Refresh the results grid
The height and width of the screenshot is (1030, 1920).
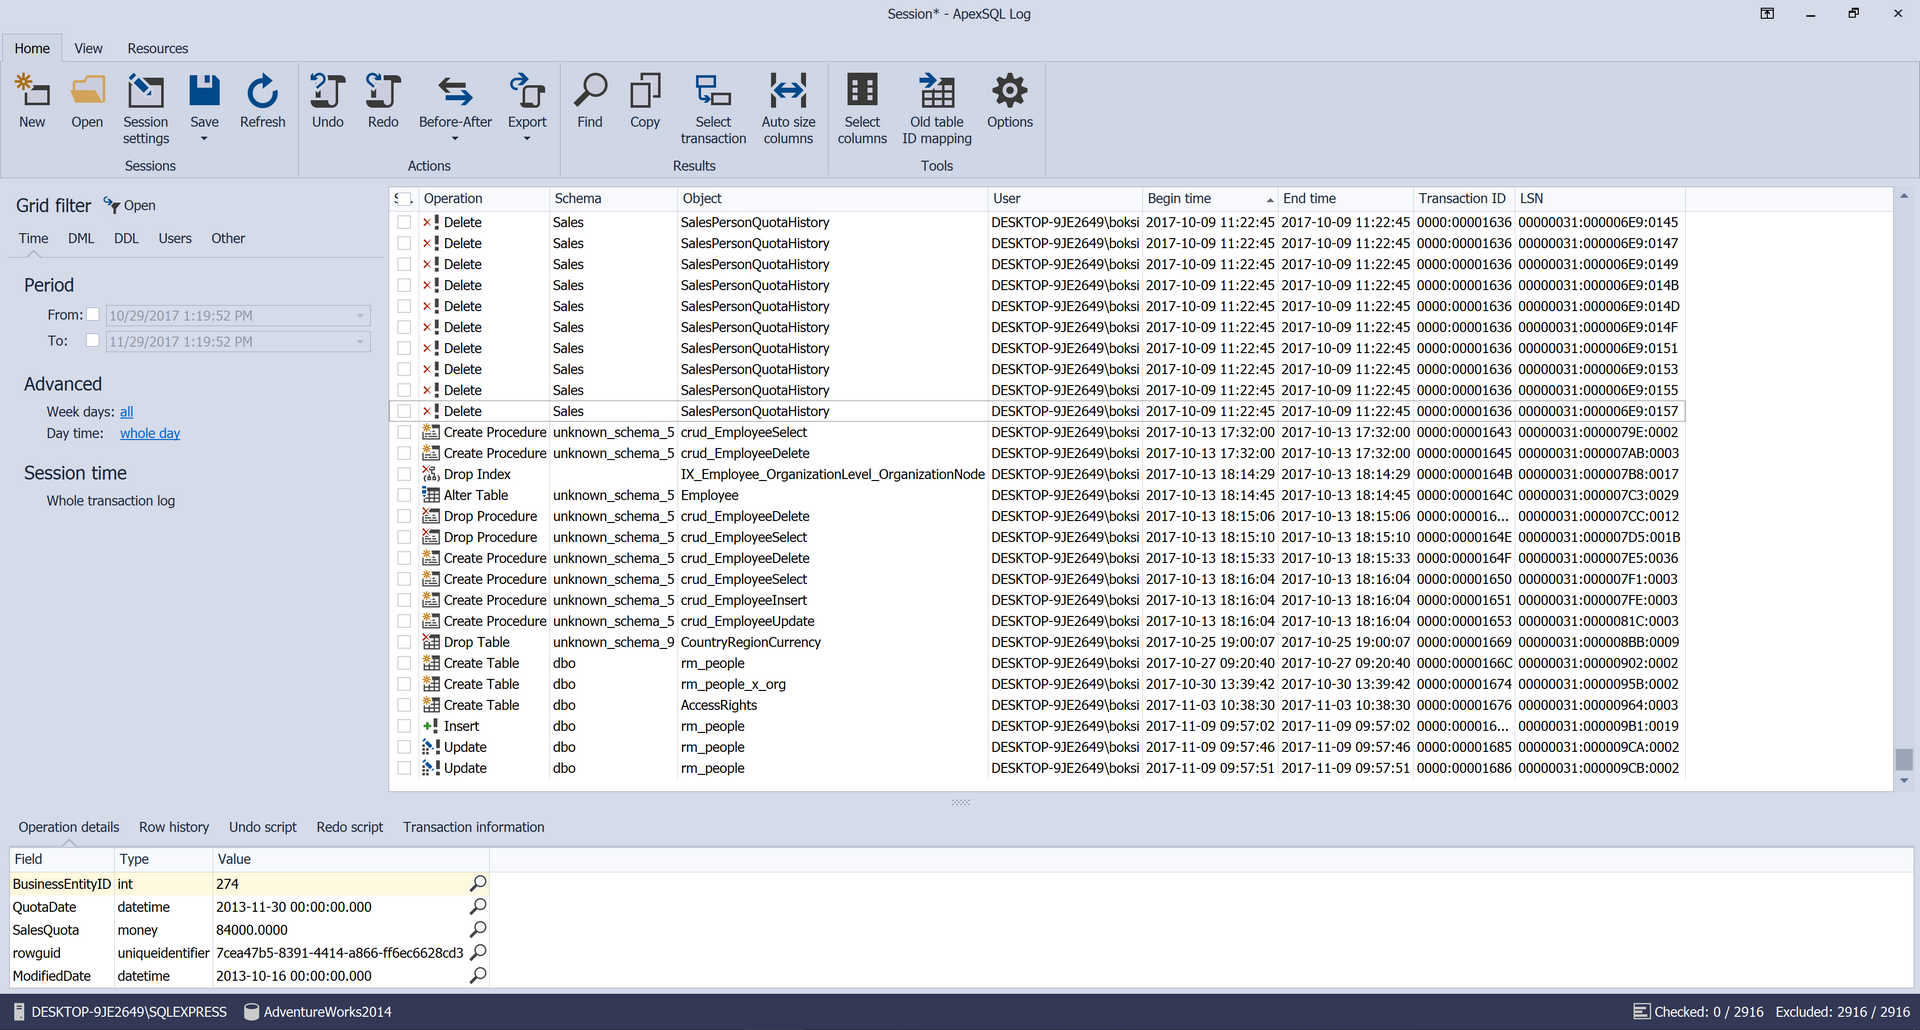263,100
